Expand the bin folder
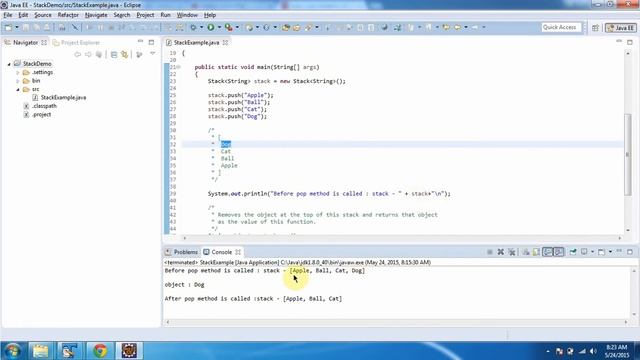The image size is (640, 360). (18, 81)
